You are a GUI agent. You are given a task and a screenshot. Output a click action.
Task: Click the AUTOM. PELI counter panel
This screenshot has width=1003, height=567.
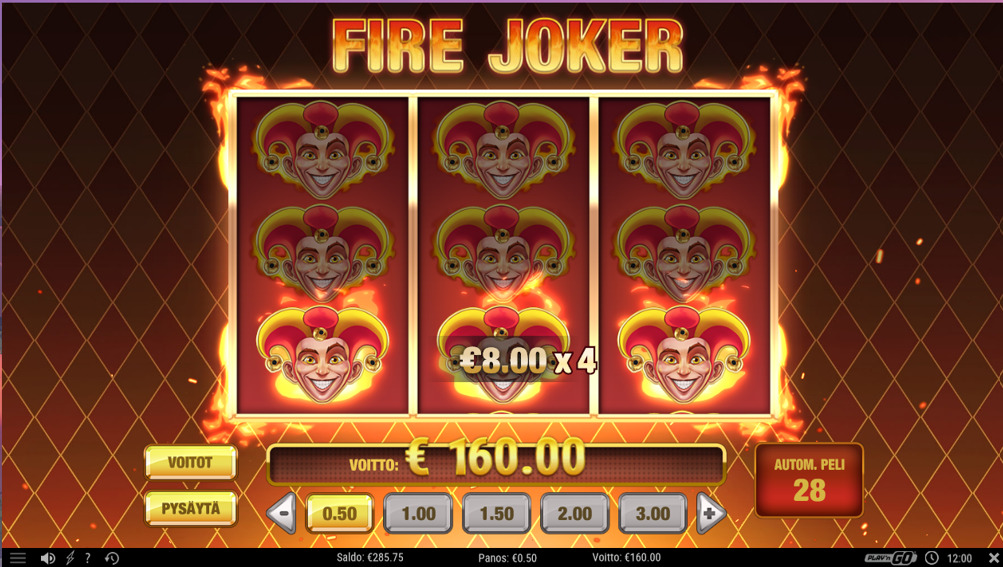coord(809,480)
